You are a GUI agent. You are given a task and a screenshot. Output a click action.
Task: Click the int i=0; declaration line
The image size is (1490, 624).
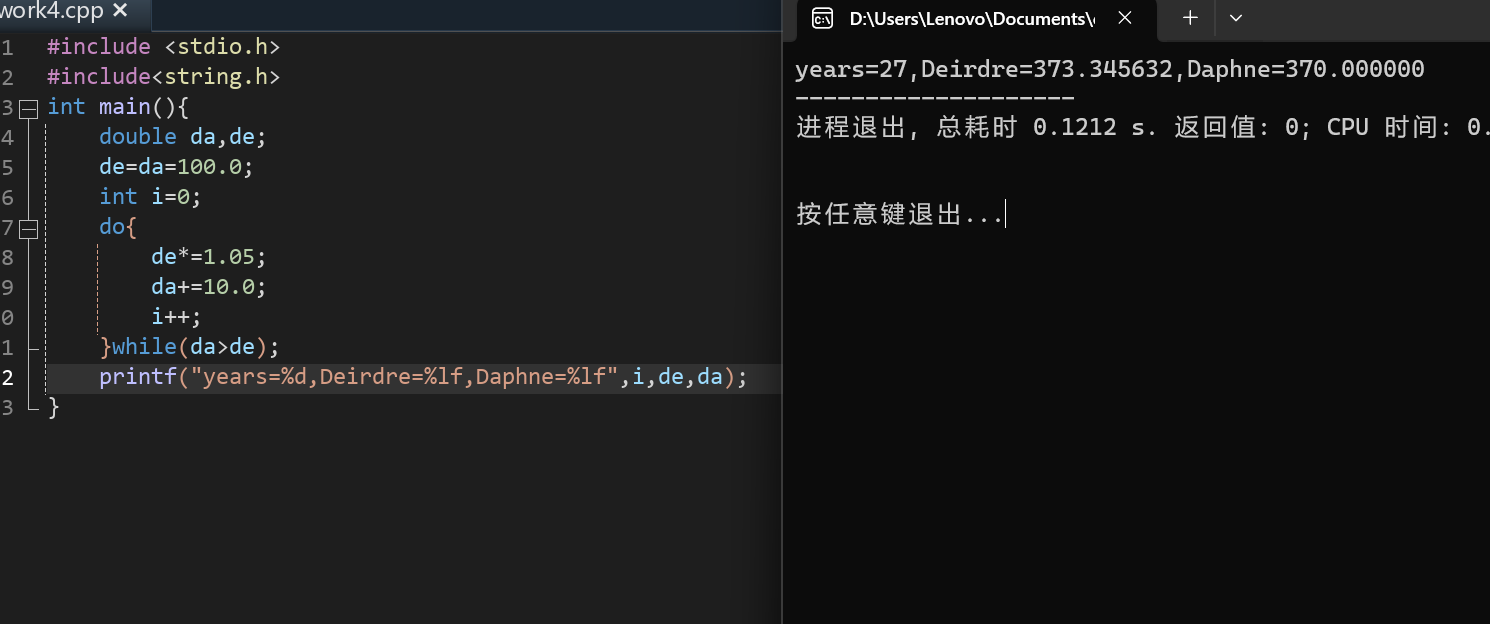pos(148,196)
